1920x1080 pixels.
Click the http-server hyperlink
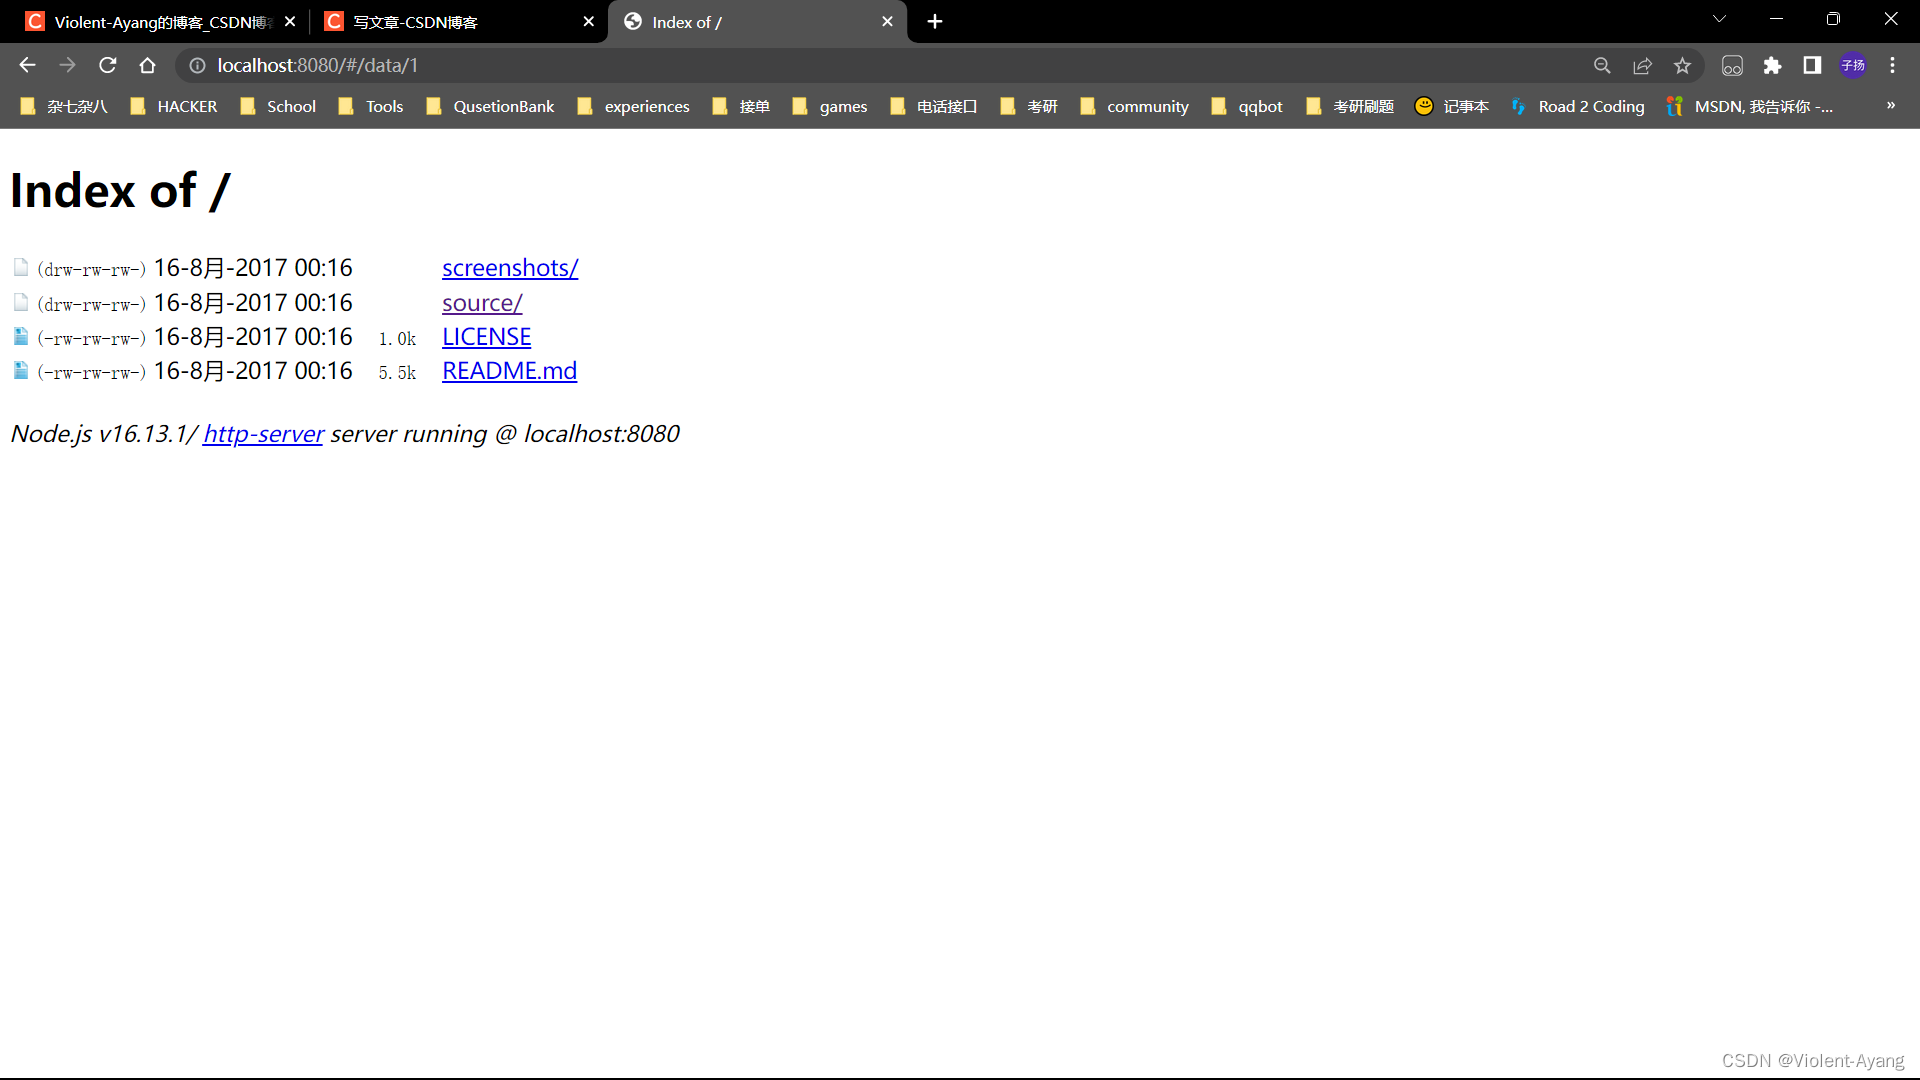coord(264,433)
